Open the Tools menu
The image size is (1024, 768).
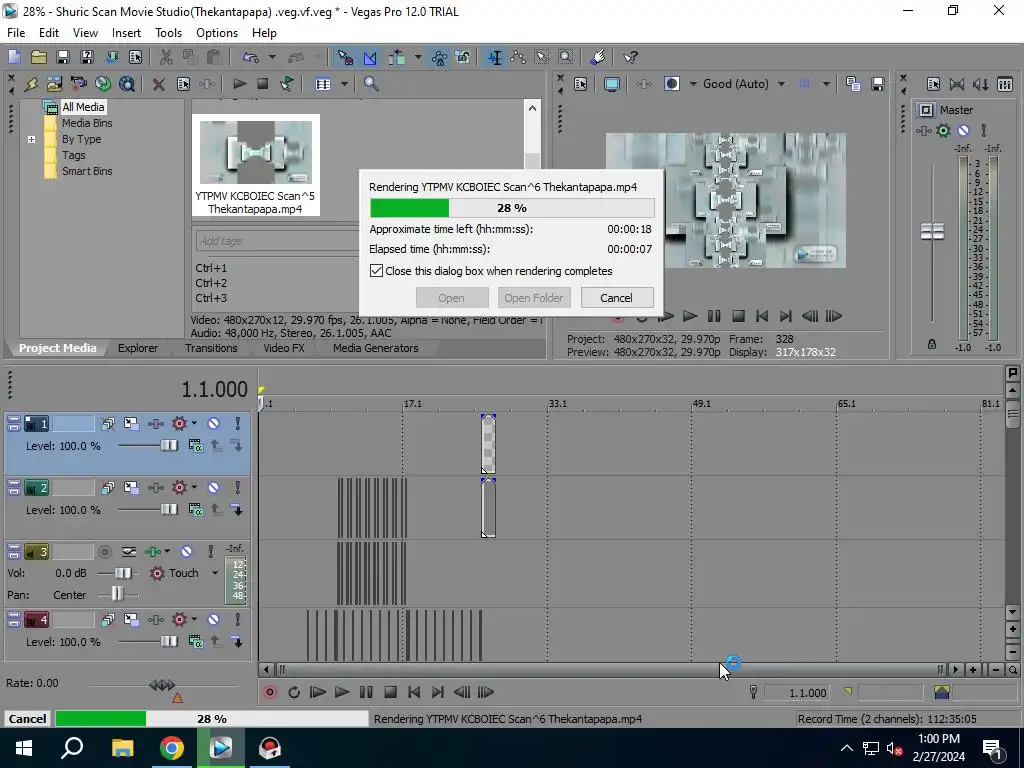168,33
